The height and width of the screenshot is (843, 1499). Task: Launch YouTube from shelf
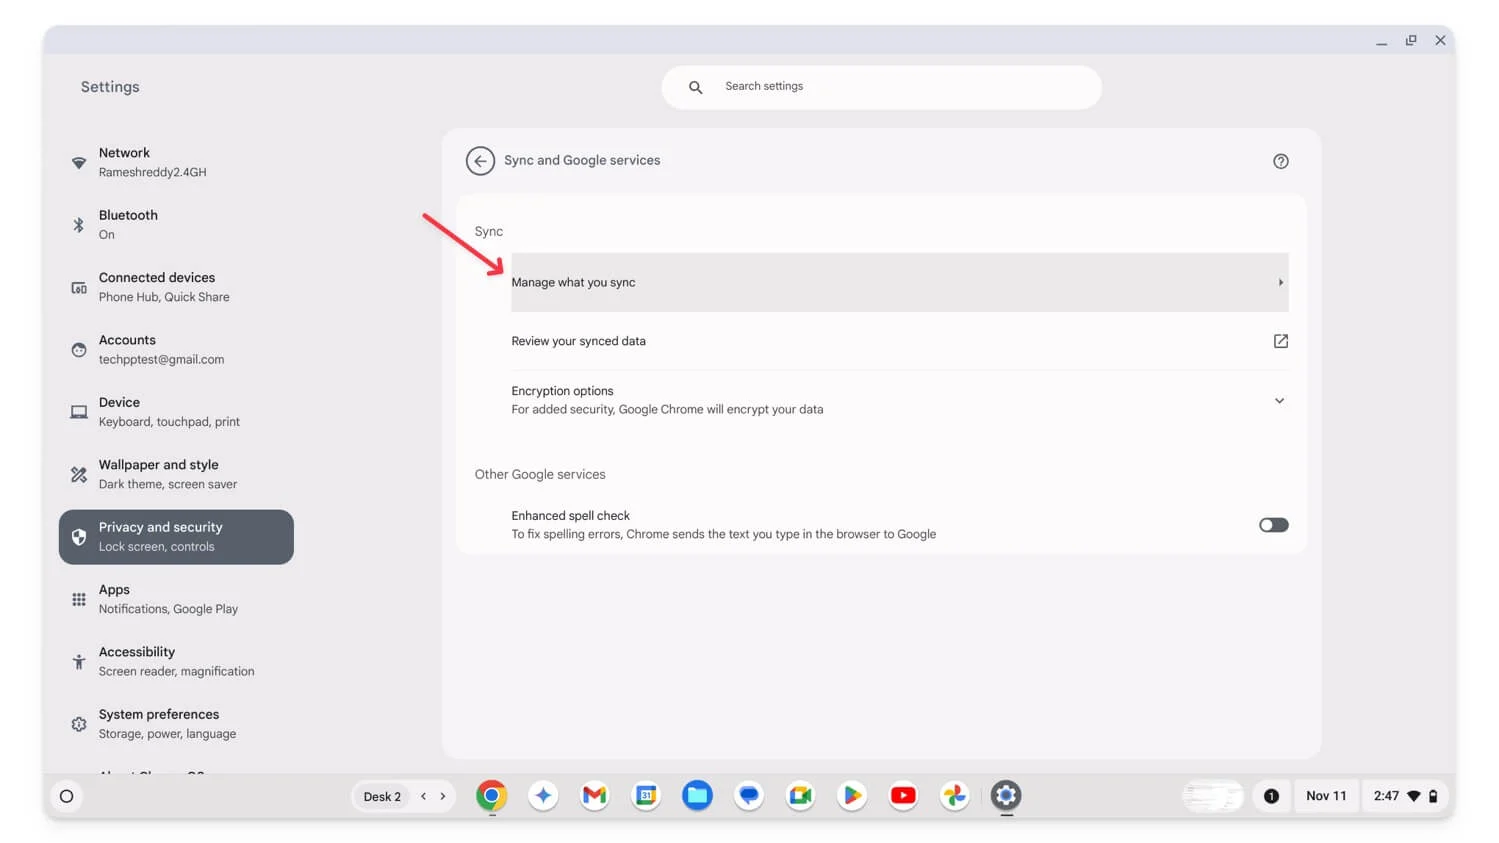[x=903, y=796]
